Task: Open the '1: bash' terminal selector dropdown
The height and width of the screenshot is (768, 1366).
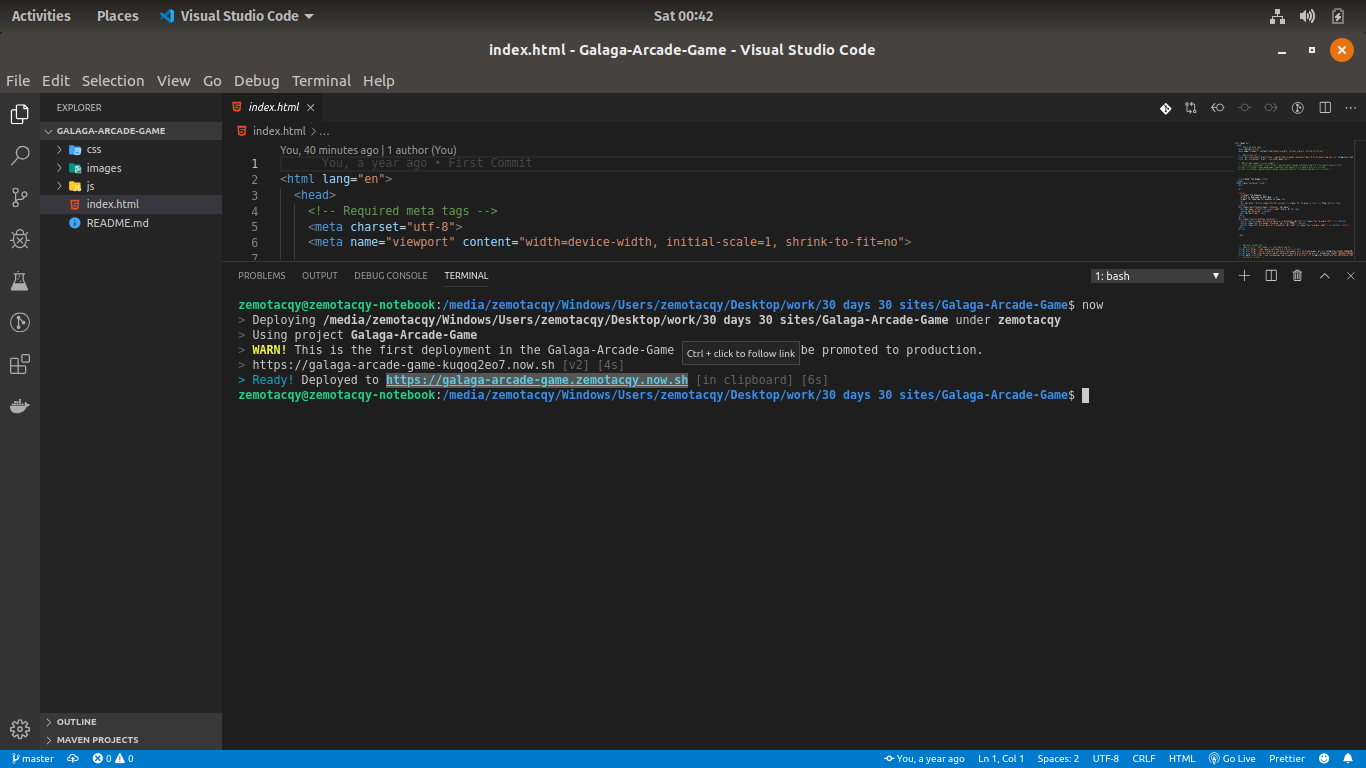Action: tap(1157, 276)
